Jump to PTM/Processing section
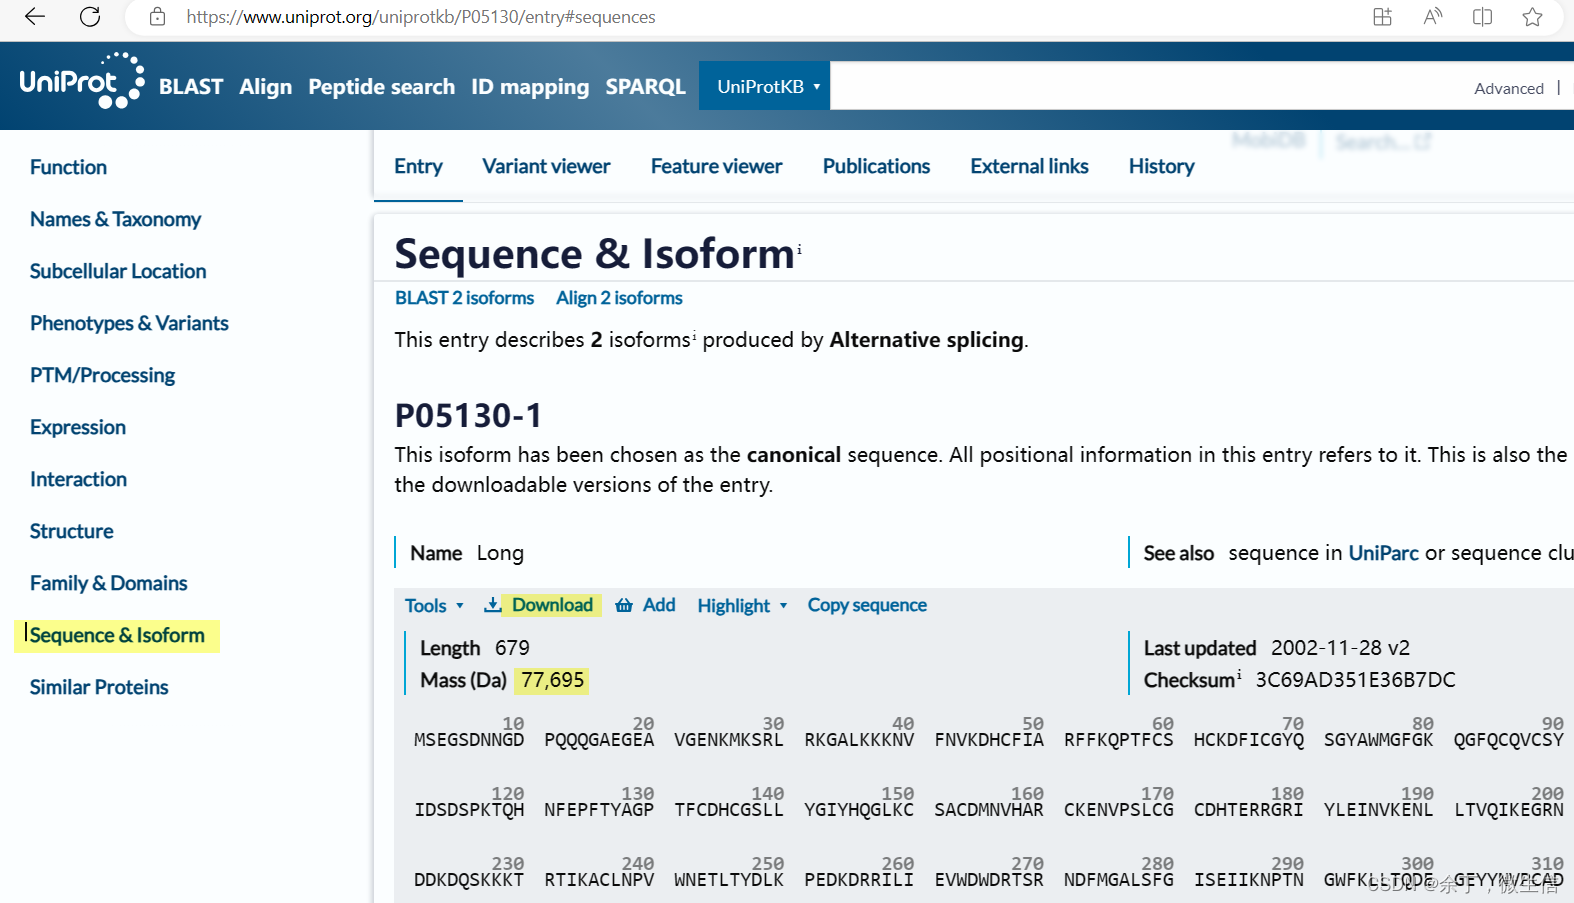Screen dimensions: 1574x903 point(102,375)
